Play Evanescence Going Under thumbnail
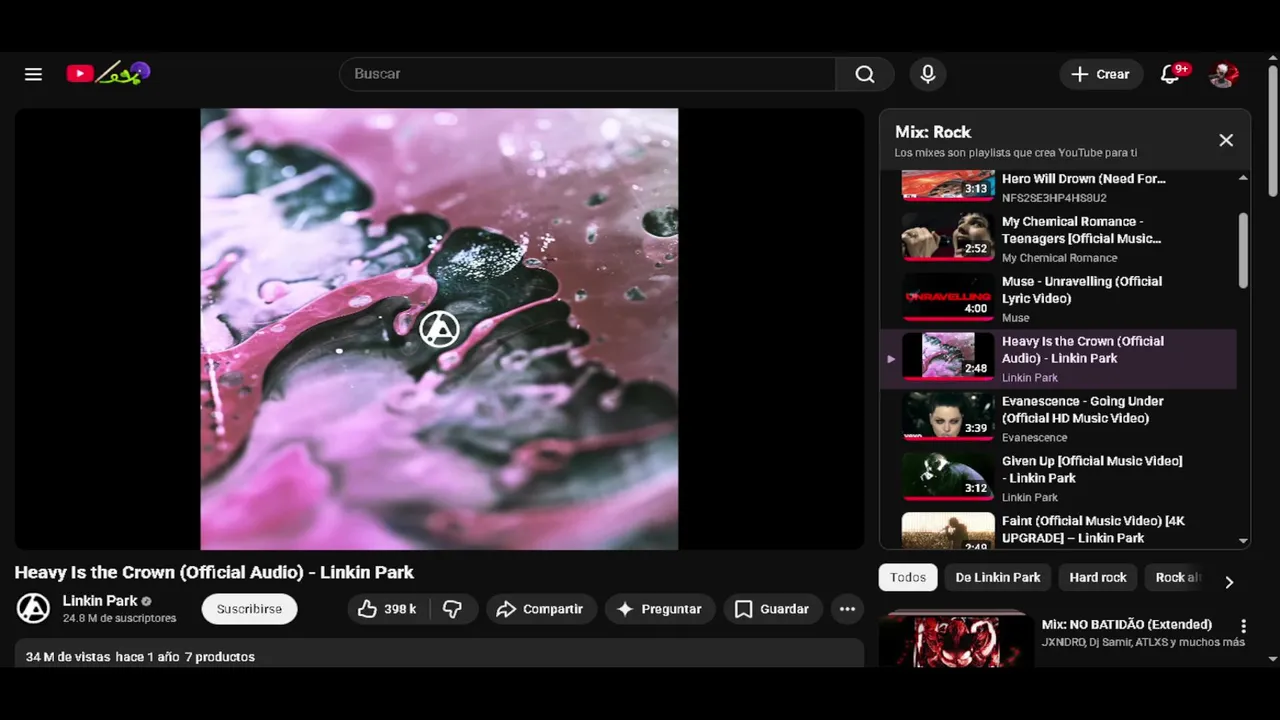 (947, 416)
